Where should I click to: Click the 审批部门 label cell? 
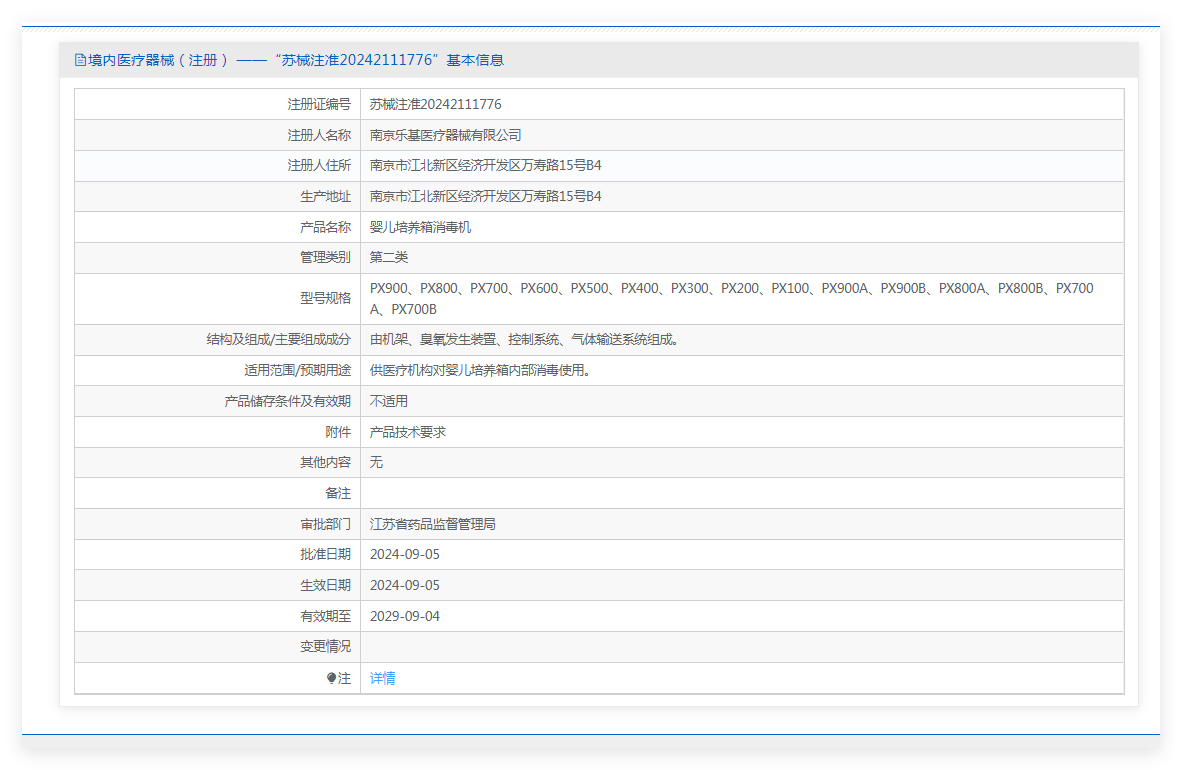(217, 524)
